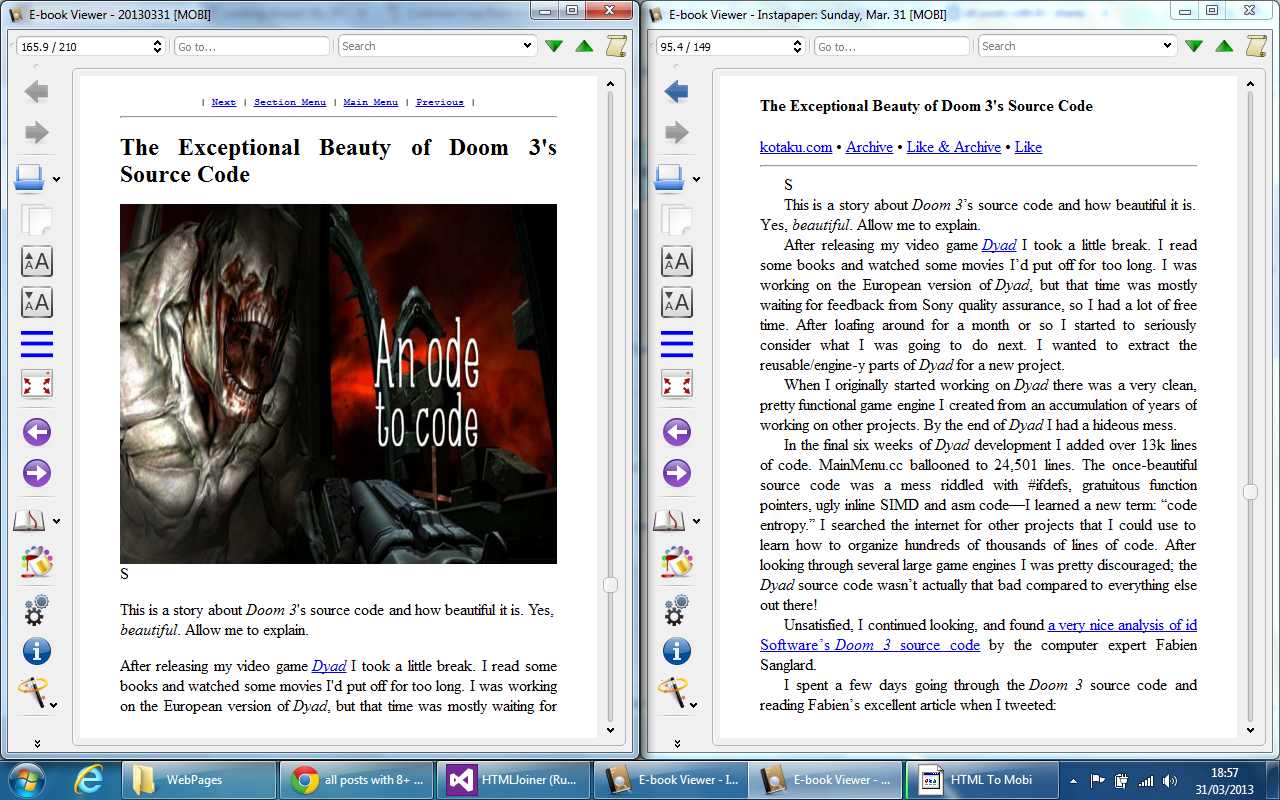The height and width of the screenshot is (800, 1280).
Task: Toggle Table of Contents in Instapaper viewer
Action: pyautogui.click(x=677, y=344)
